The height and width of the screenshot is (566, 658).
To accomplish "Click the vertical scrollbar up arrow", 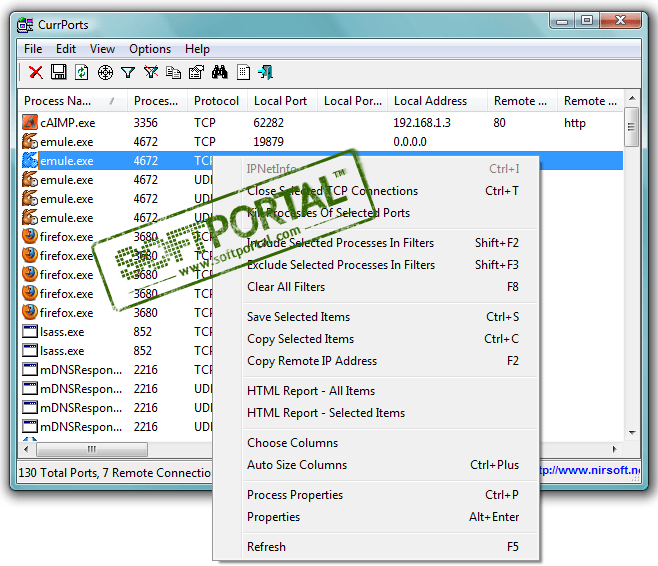I will 632,99.
